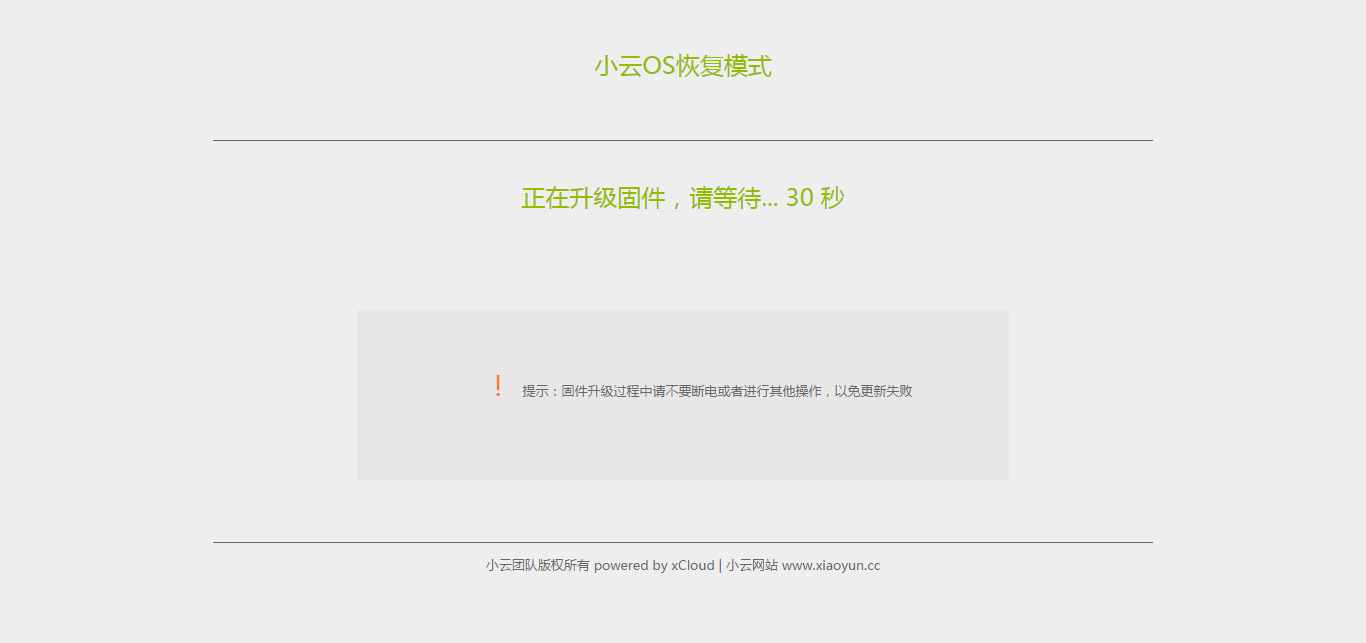This screenshot has height=643, width=1366.
Task: Click the horizontal divider above the footer
Action: pos(683,541)
